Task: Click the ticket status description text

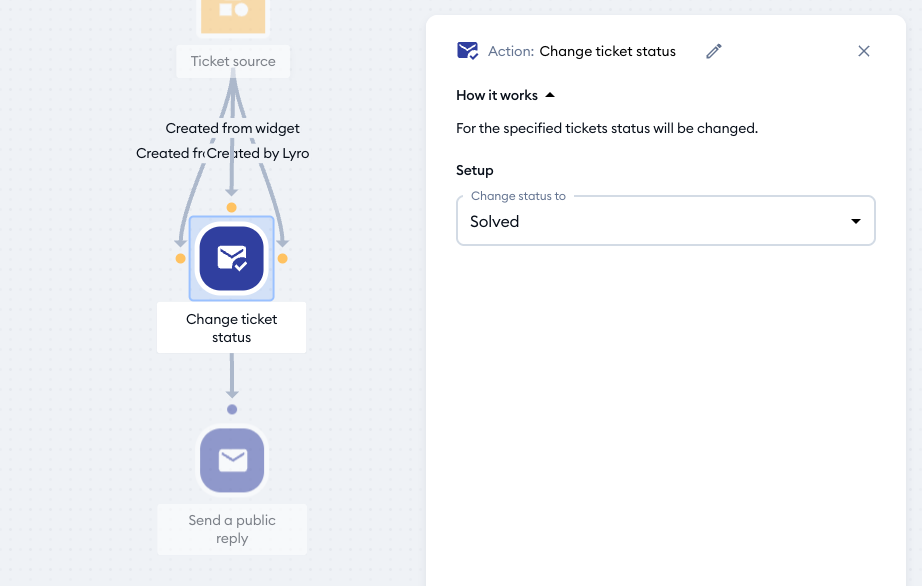Action: click(x=607, y=128)
